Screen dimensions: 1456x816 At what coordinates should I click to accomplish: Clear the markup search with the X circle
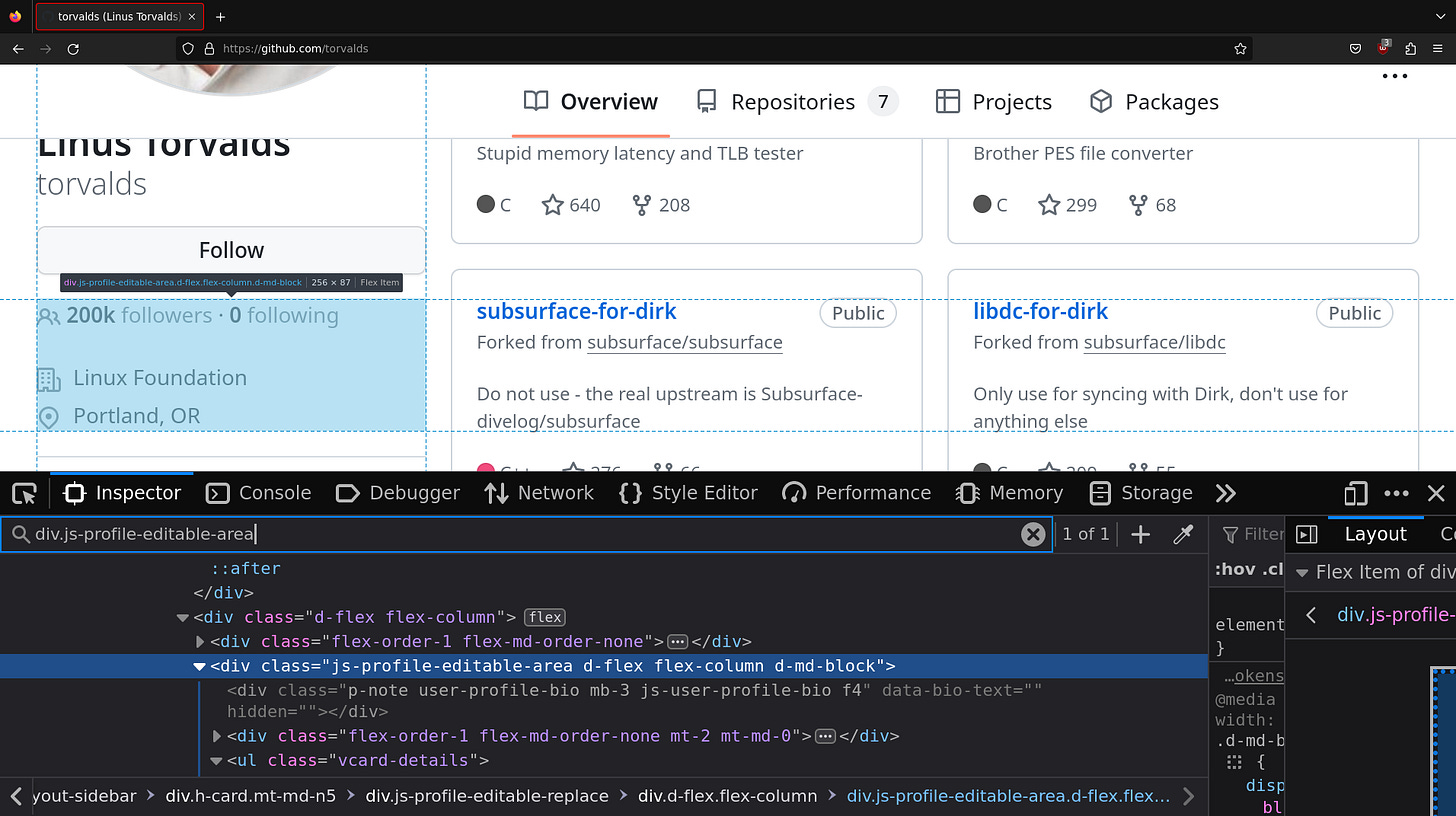click(1033, 534)
